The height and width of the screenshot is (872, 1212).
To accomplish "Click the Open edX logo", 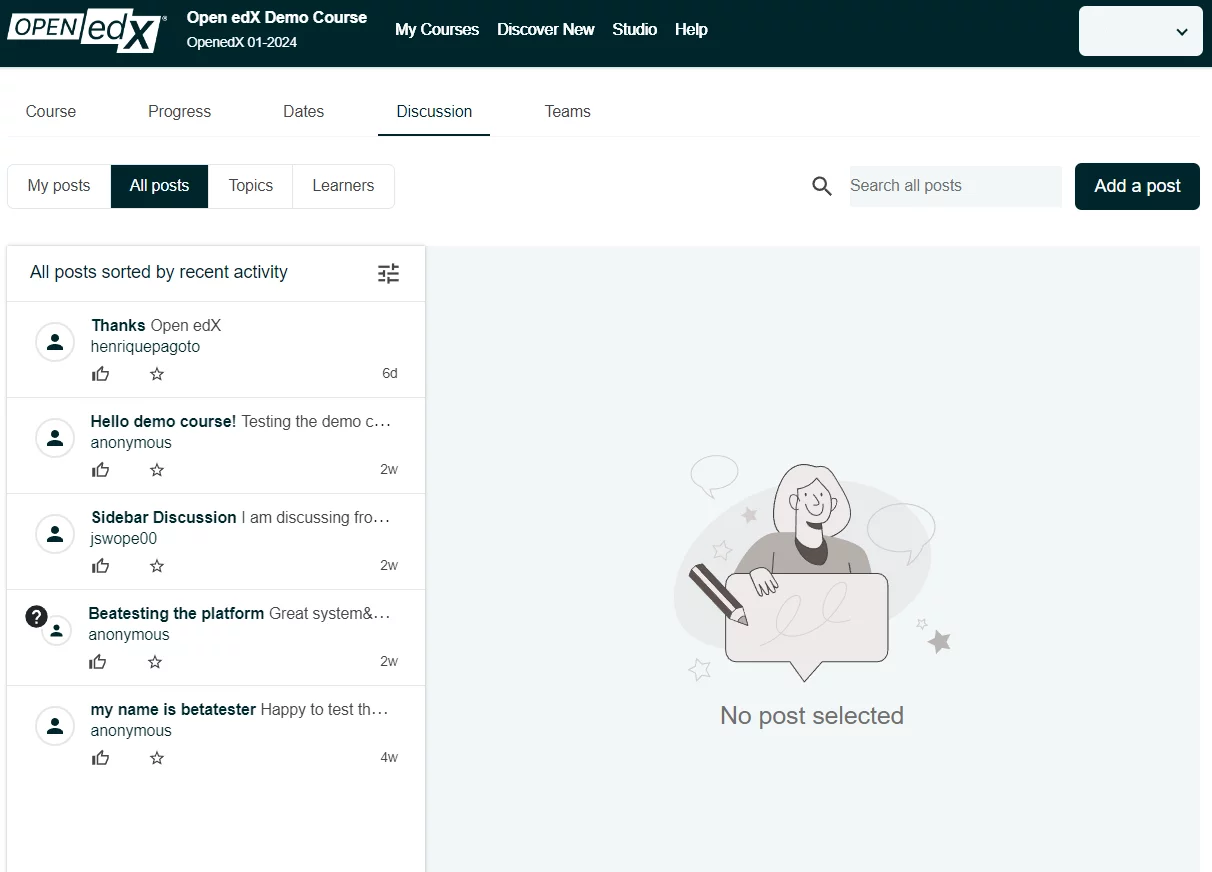I will coord(86,30).
